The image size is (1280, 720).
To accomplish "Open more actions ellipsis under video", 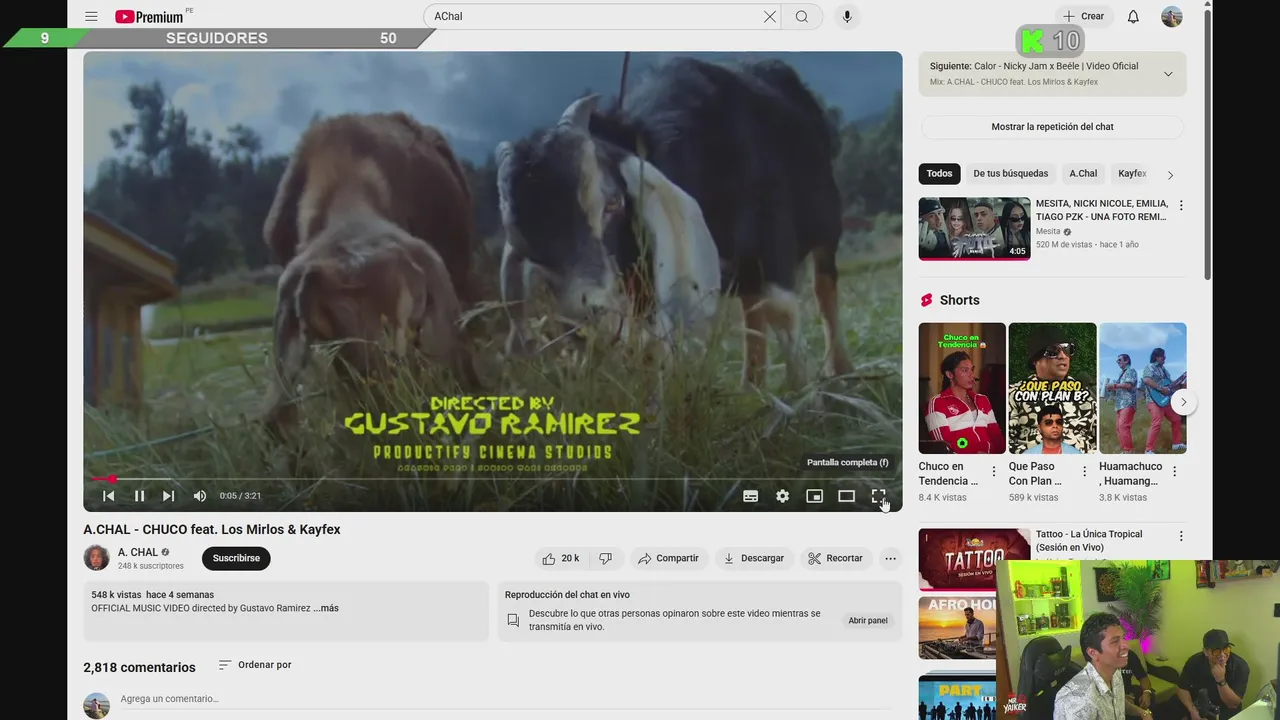I will click(x=890, y=558).
